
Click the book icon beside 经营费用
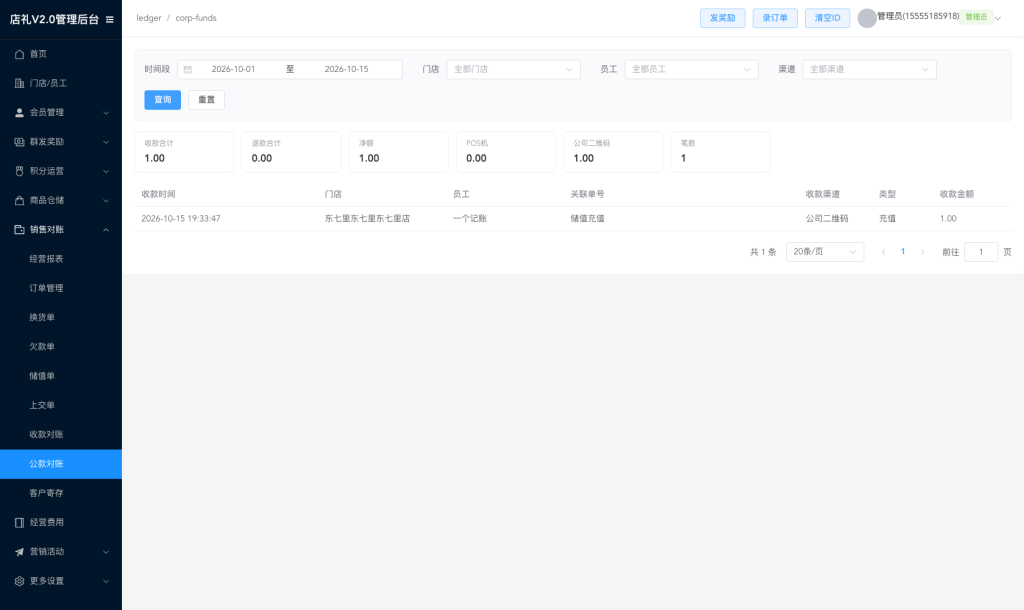coord(20,522)
